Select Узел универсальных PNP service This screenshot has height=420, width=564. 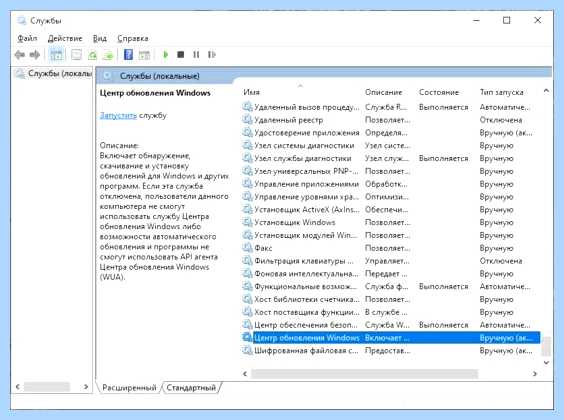point(306,171)
